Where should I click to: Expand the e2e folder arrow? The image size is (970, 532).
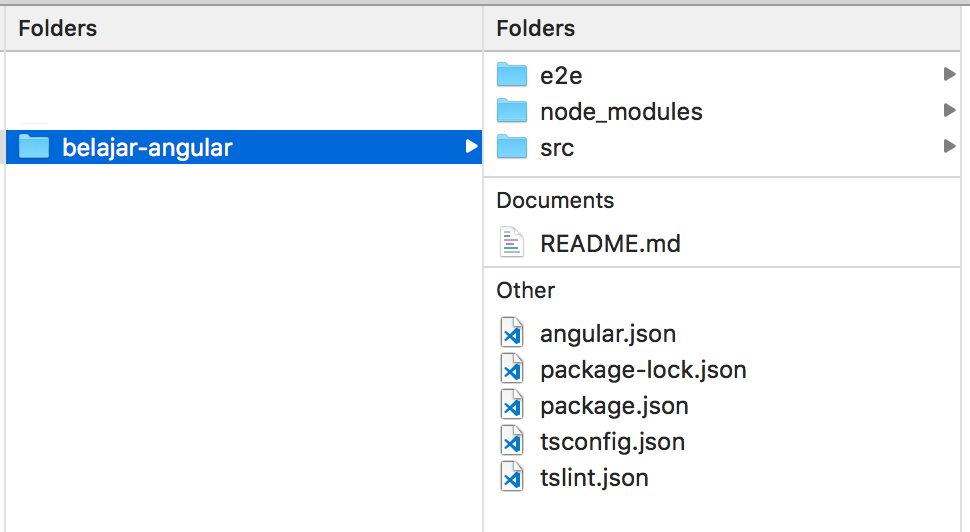(949, 74)
